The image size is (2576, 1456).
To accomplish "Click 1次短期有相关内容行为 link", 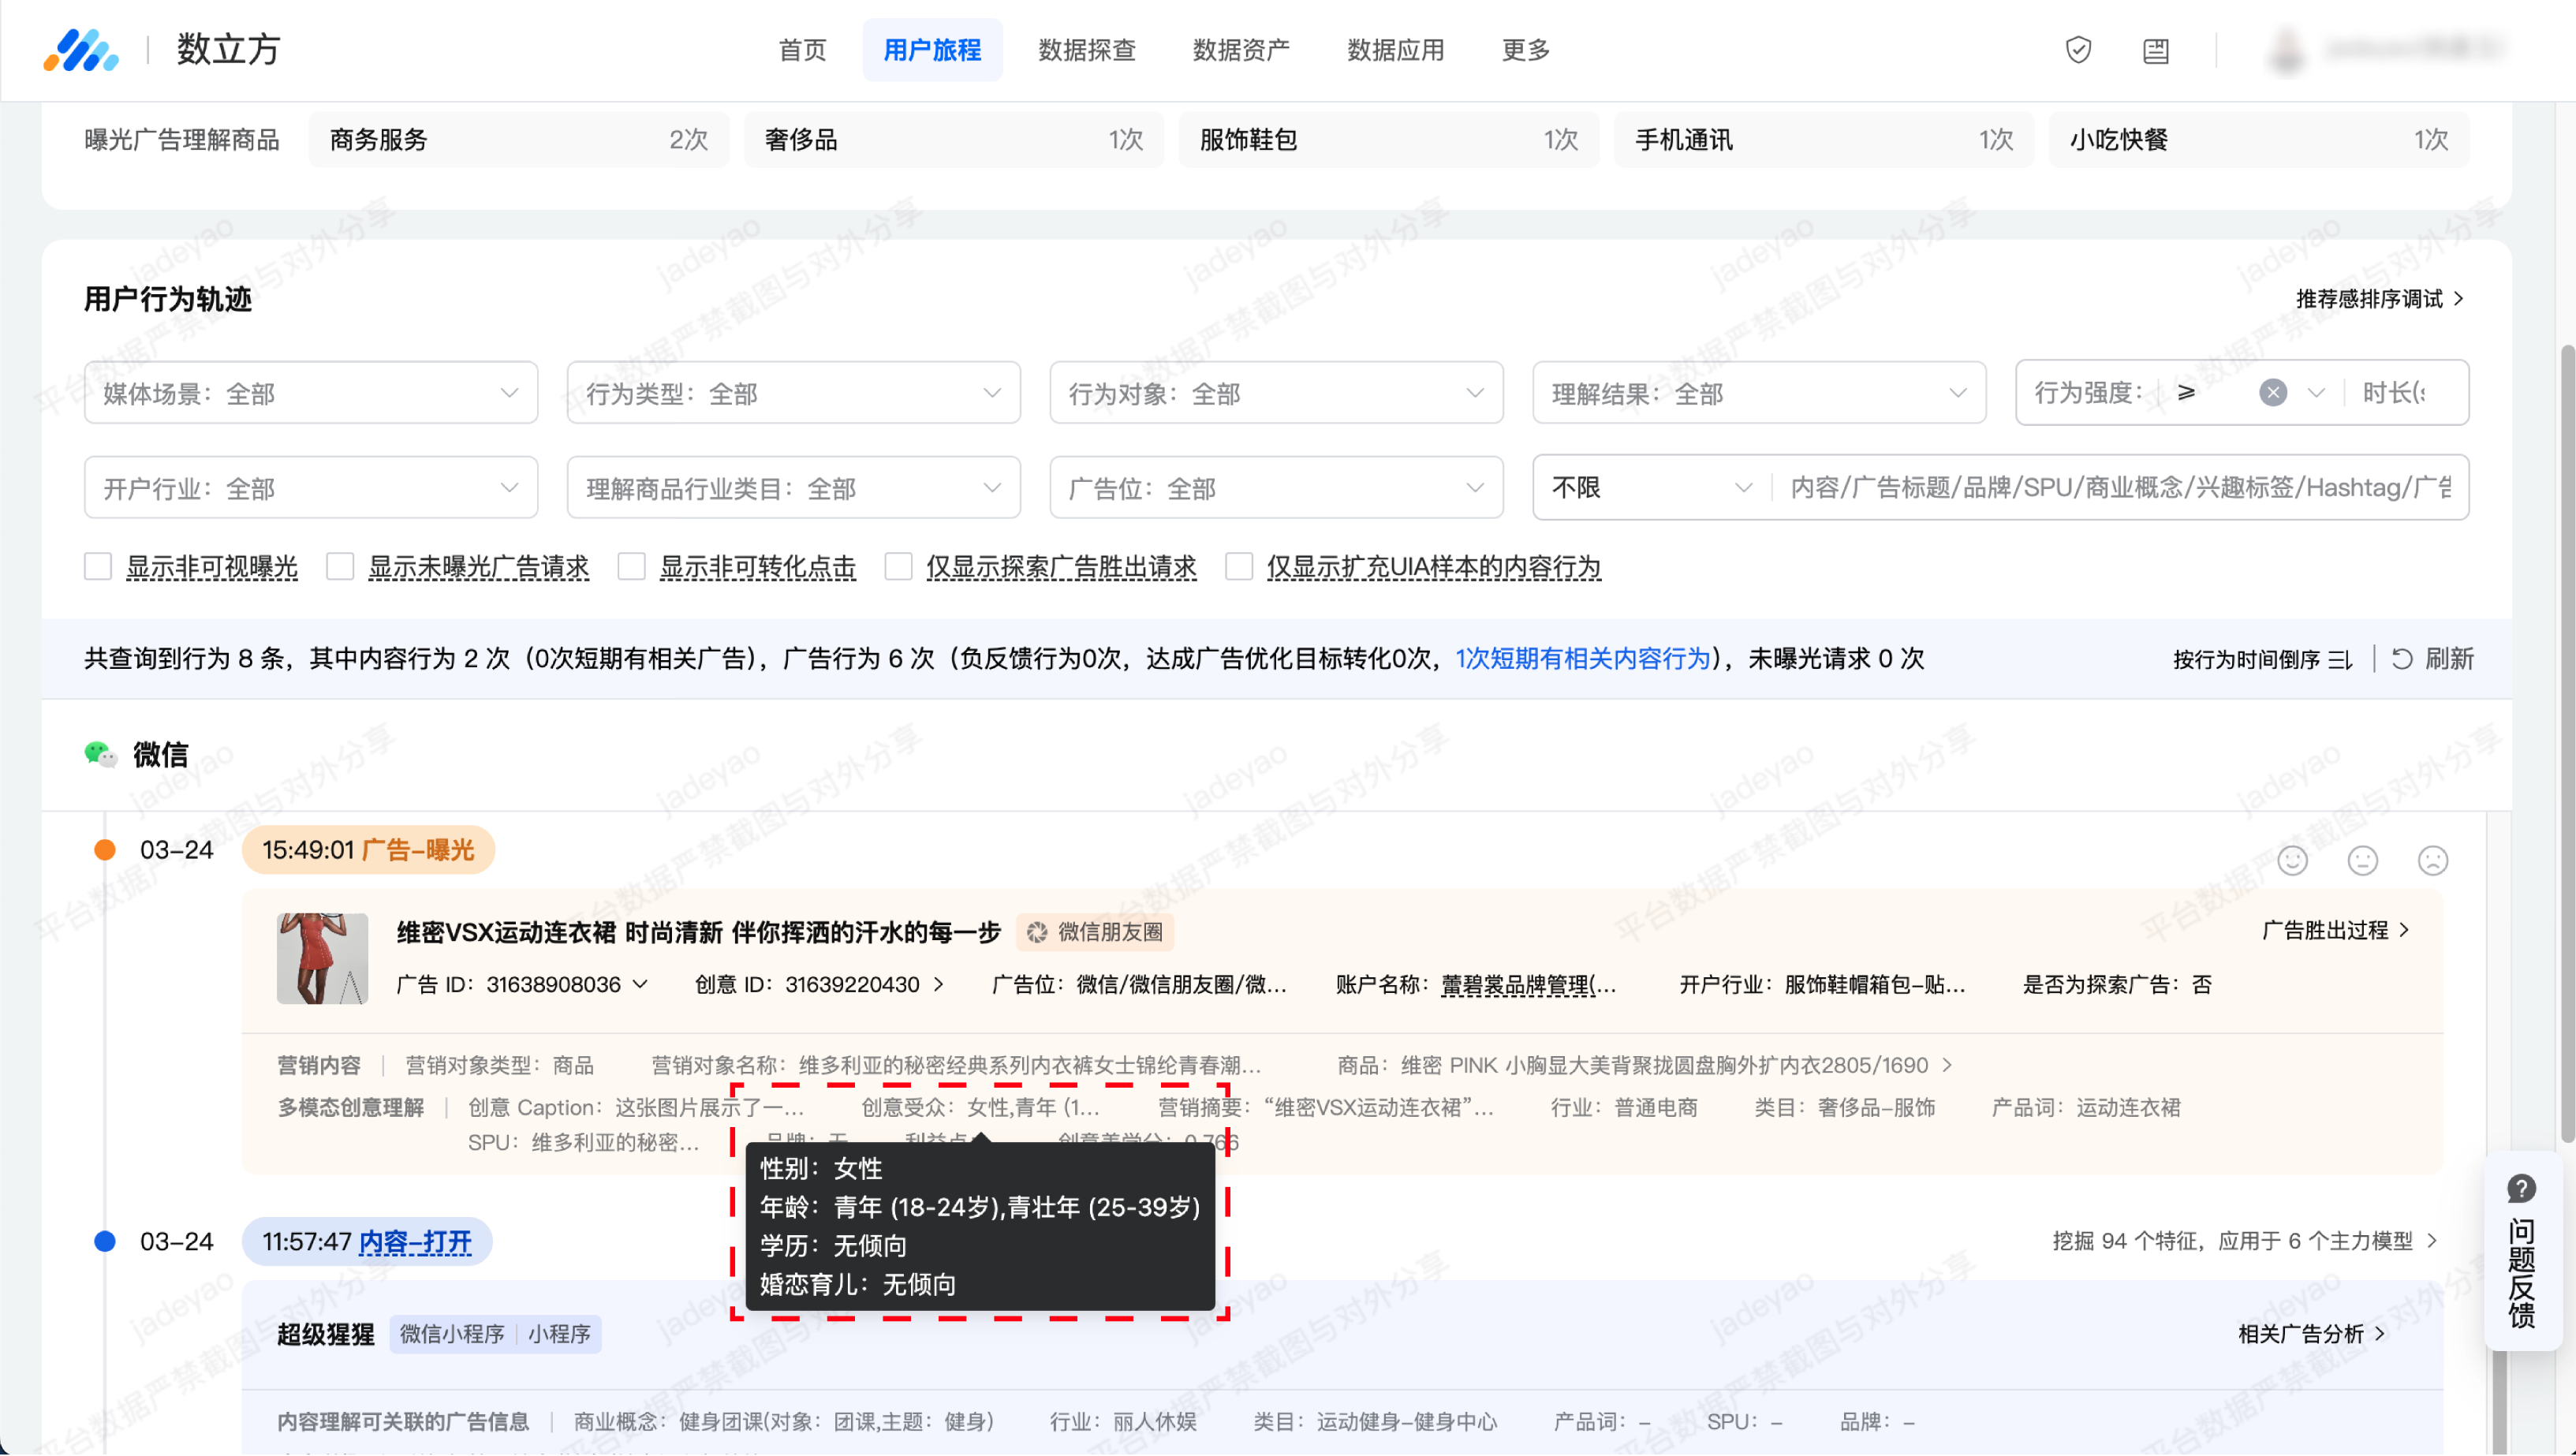I will (1582, 658).
